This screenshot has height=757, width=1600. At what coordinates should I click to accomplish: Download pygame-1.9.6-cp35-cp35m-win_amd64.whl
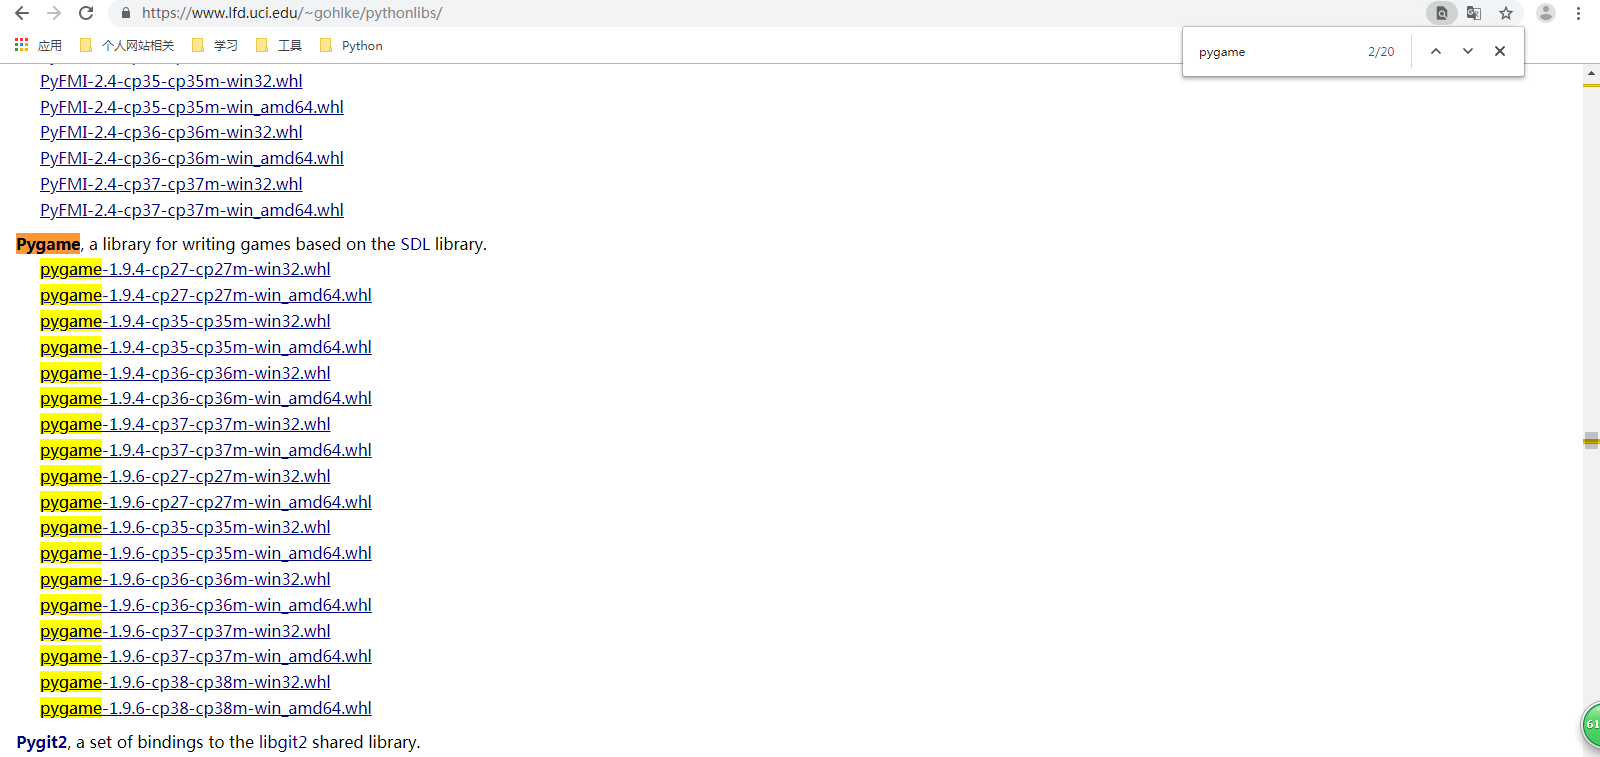coord(206,553)
